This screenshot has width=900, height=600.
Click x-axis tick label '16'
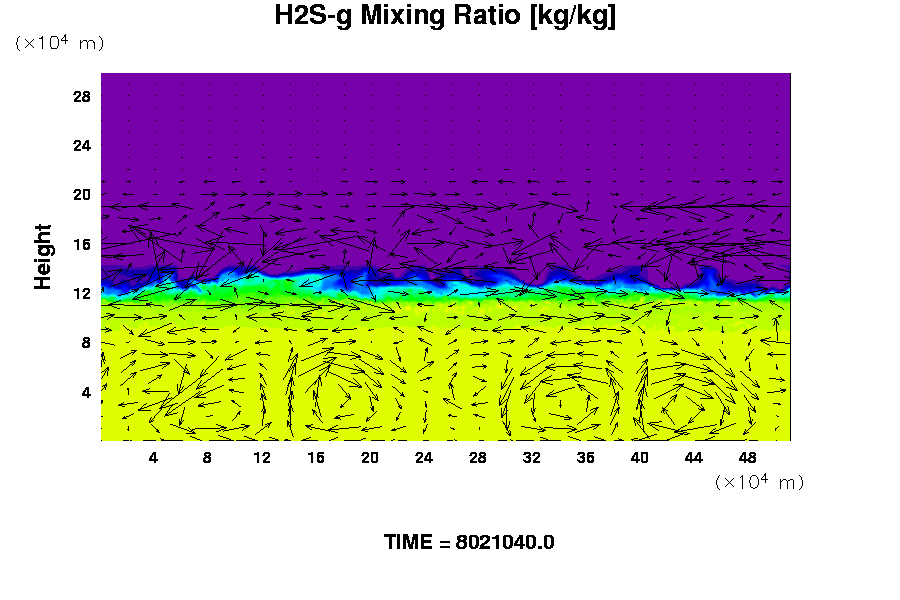click(x=316, y=458)
